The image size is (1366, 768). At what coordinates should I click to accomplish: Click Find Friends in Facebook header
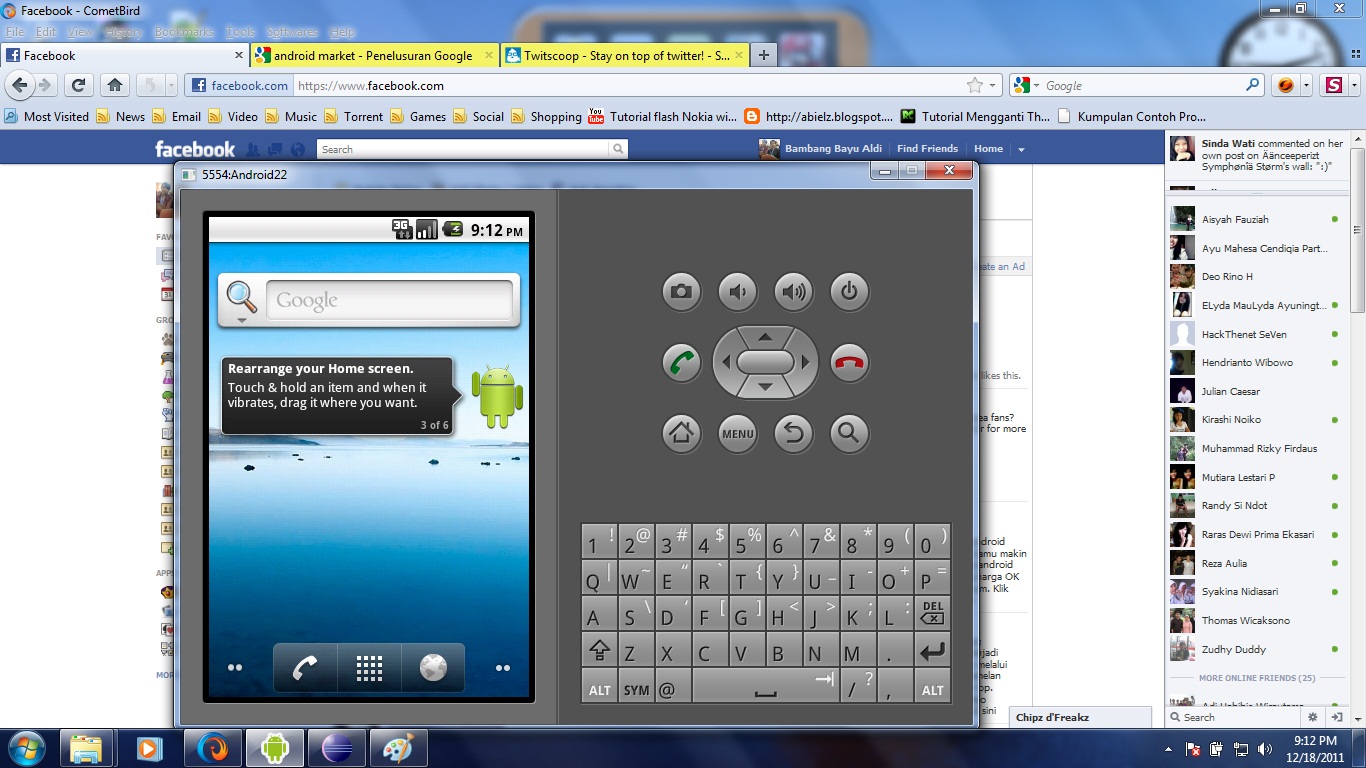click(x=927, y=149)
